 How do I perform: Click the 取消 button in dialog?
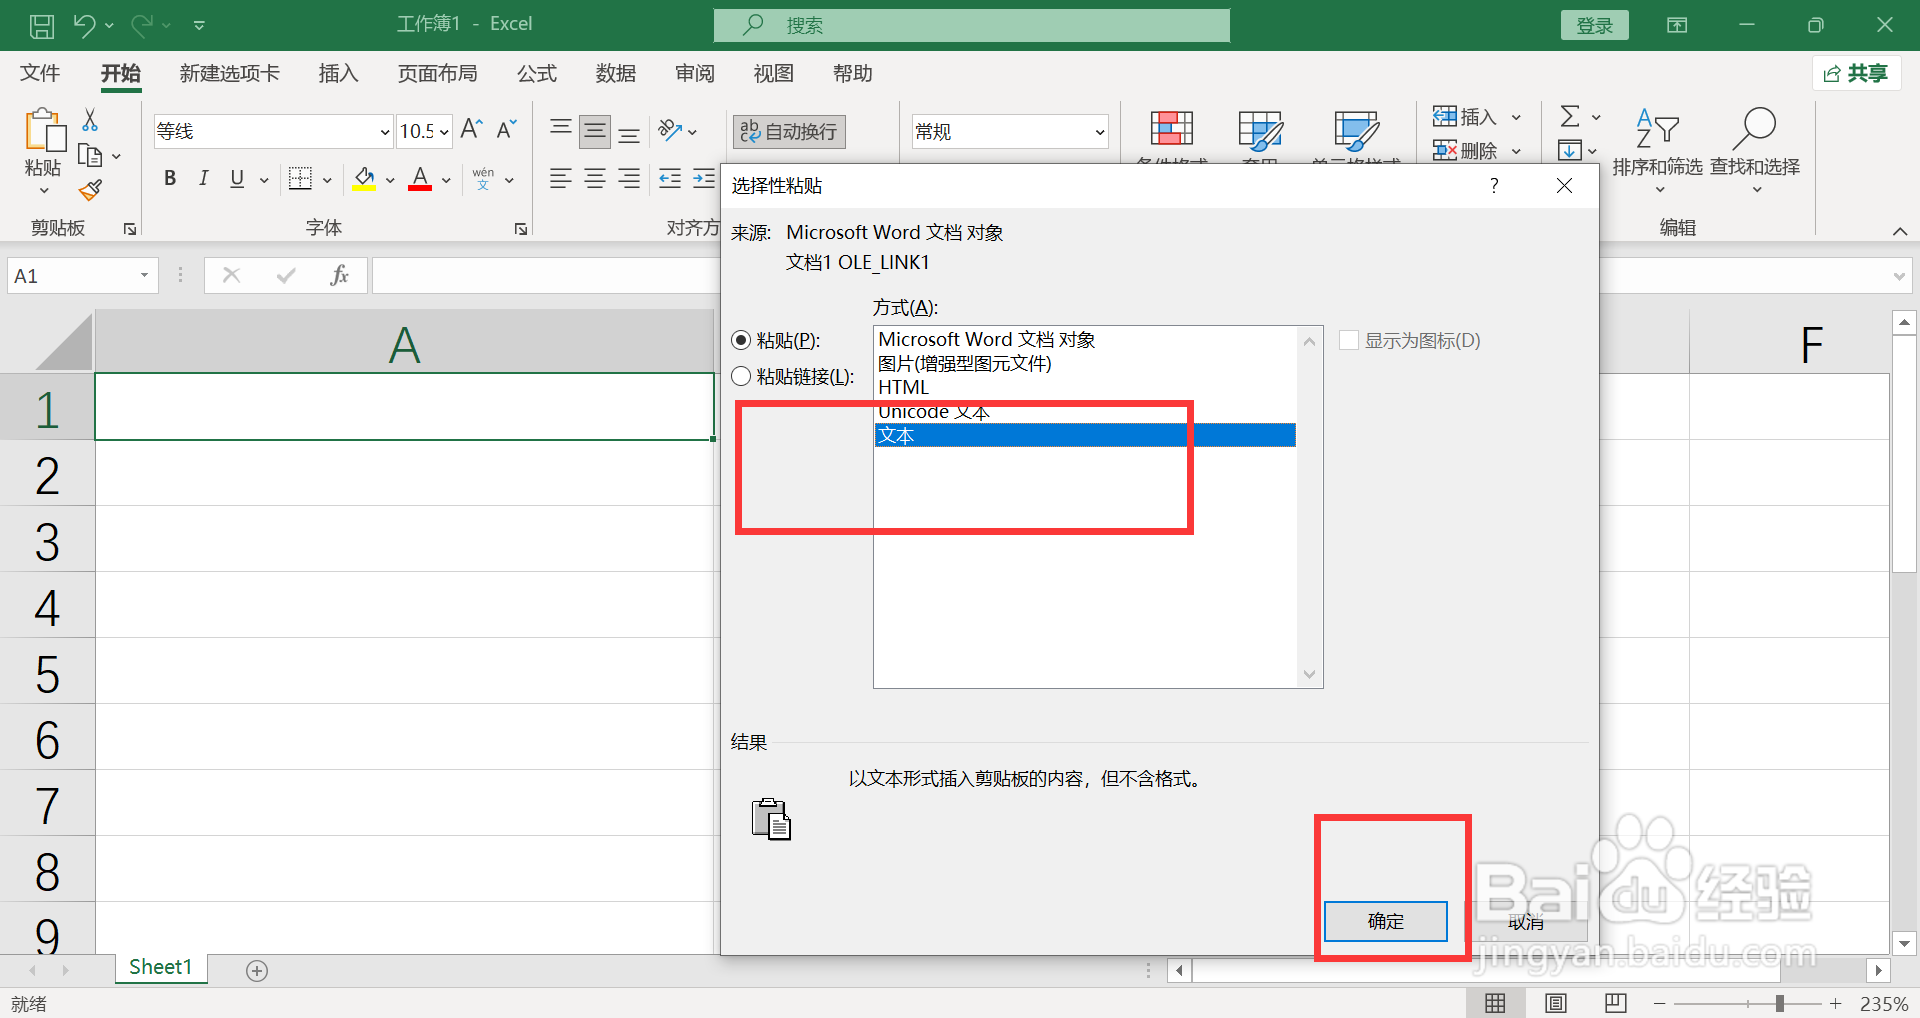click(x=1526, y=921)
